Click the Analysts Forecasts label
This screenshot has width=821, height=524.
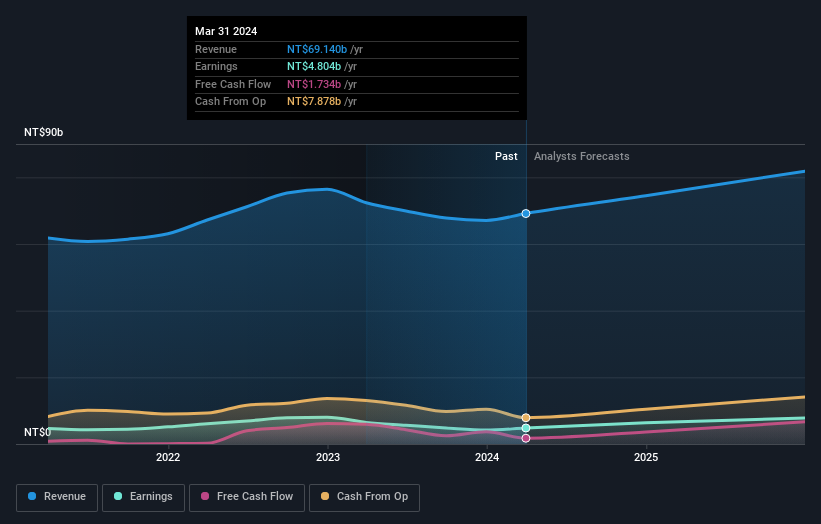point(582,156)
